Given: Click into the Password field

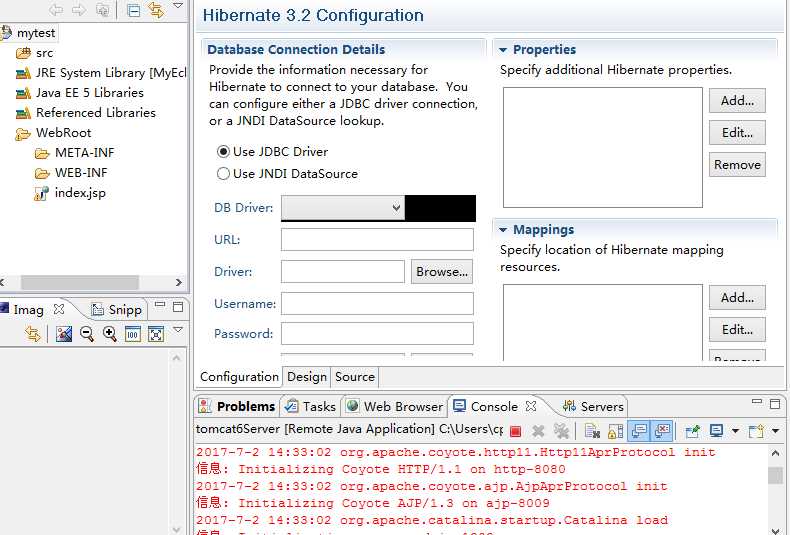Looking at the screenshot, I should [x=377, y=333].
